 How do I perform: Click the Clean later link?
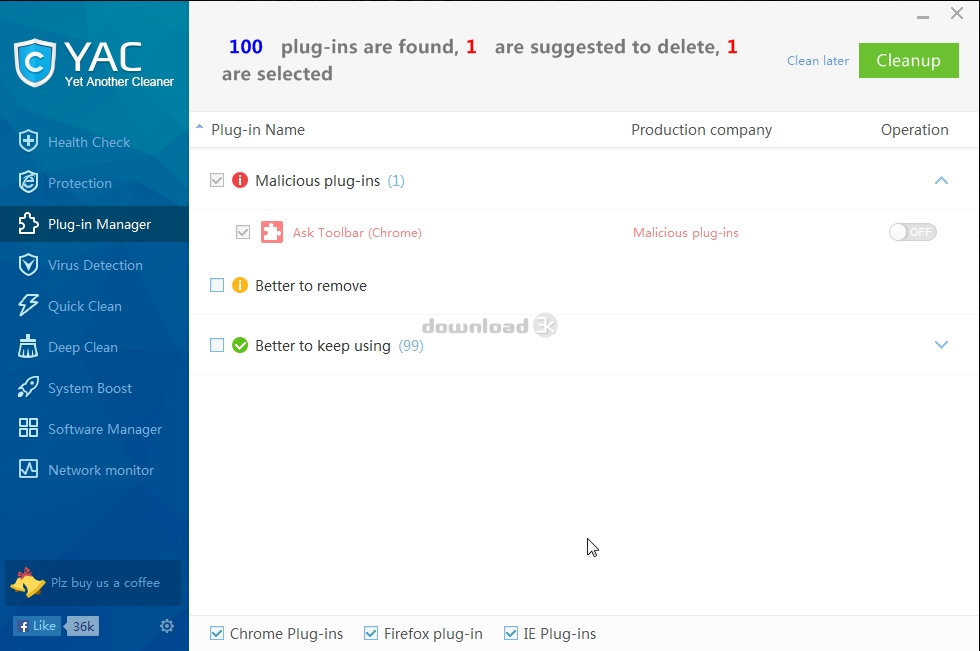[x=818, y=61]
